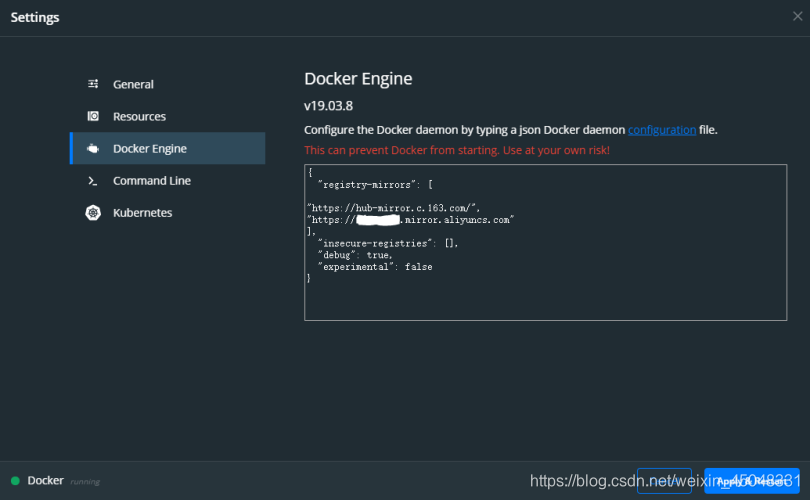Click the insecure-registries line
The image size is (810, 500).
[x=387, y=243]
